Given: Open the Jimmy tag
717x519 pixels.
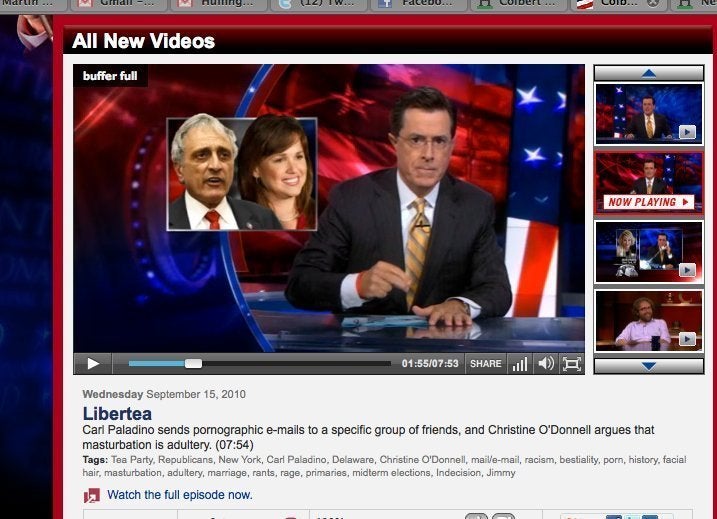Looking at the screenshot, I should pos(501,472).
